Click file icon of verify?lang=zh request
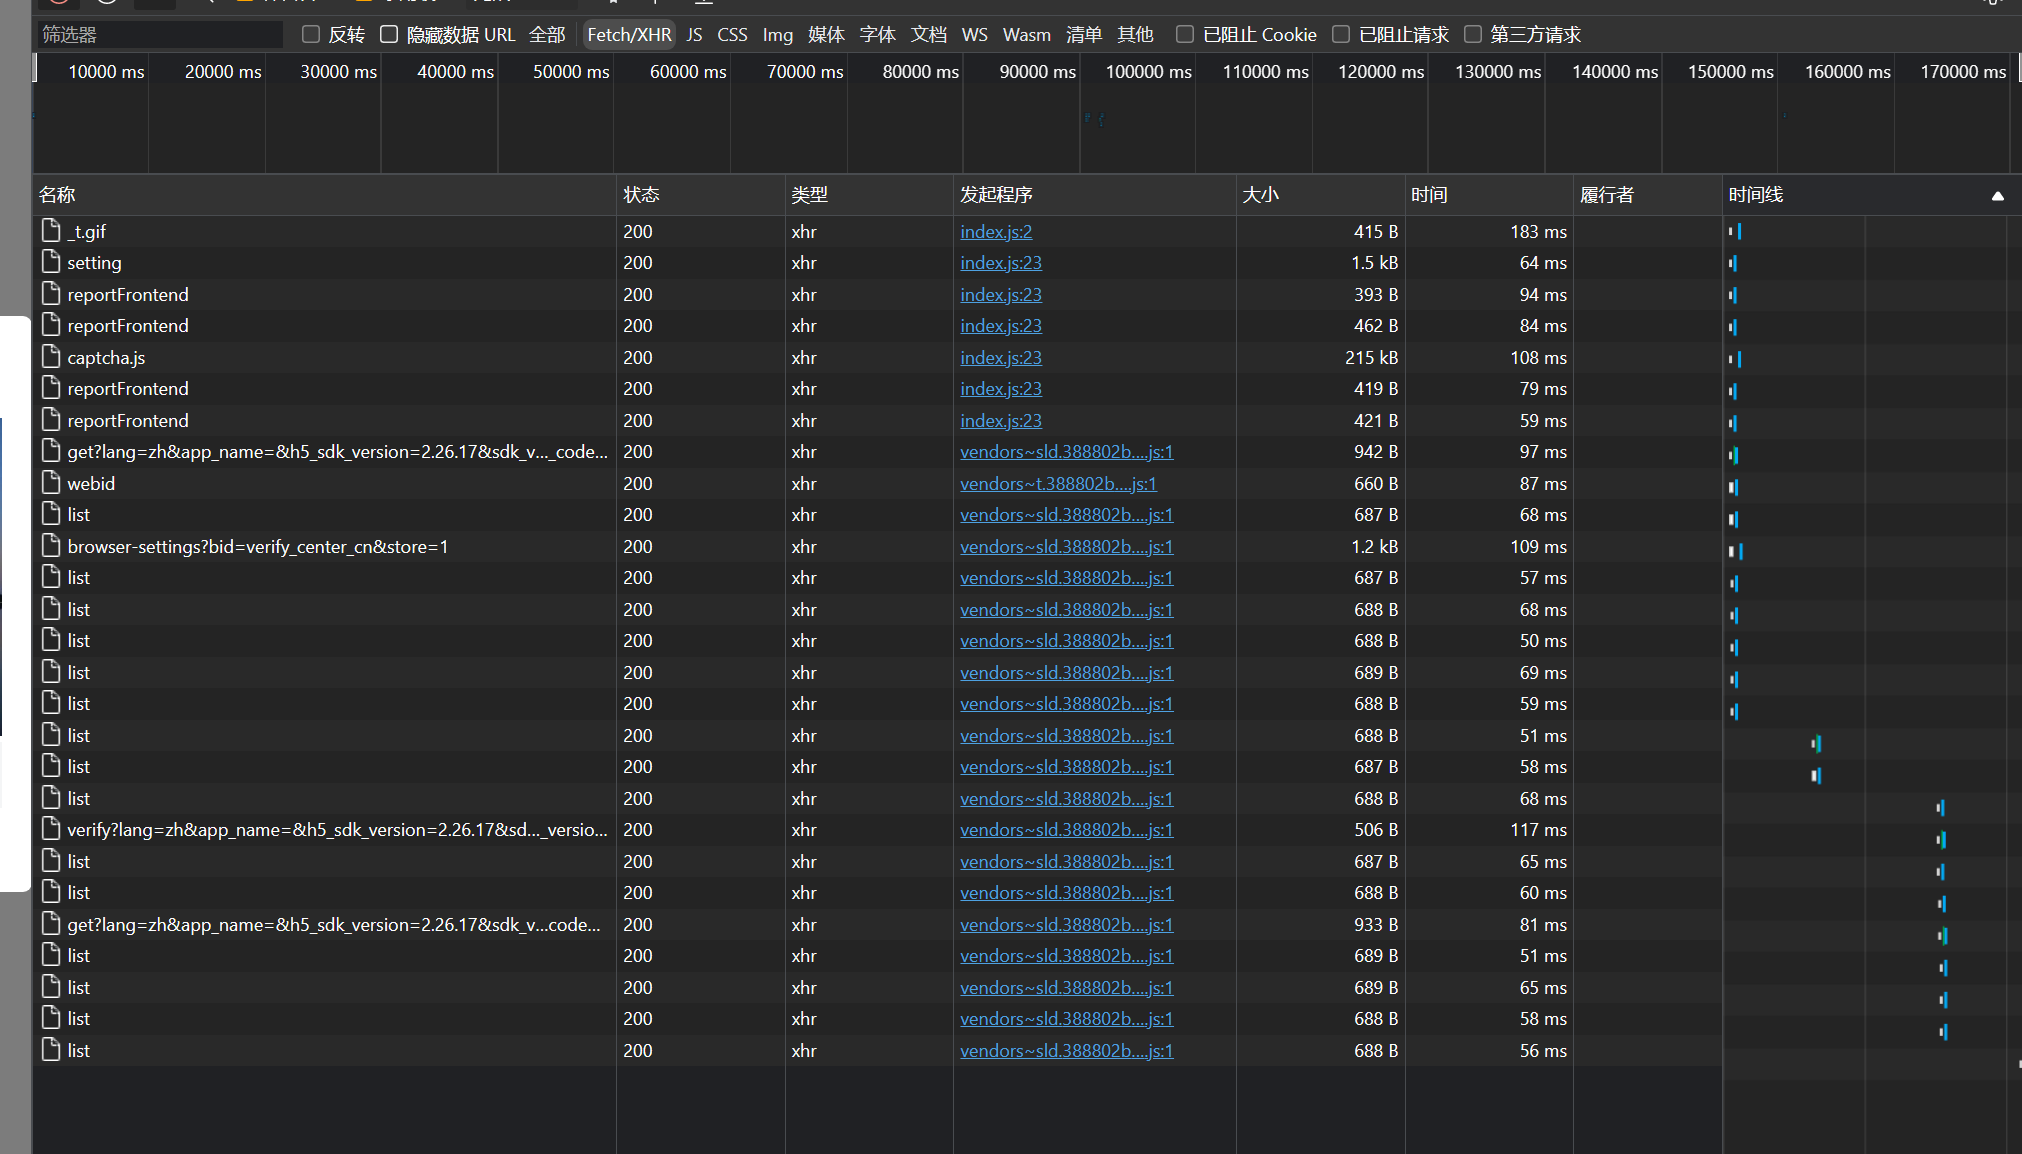 [x=51, y=829]
